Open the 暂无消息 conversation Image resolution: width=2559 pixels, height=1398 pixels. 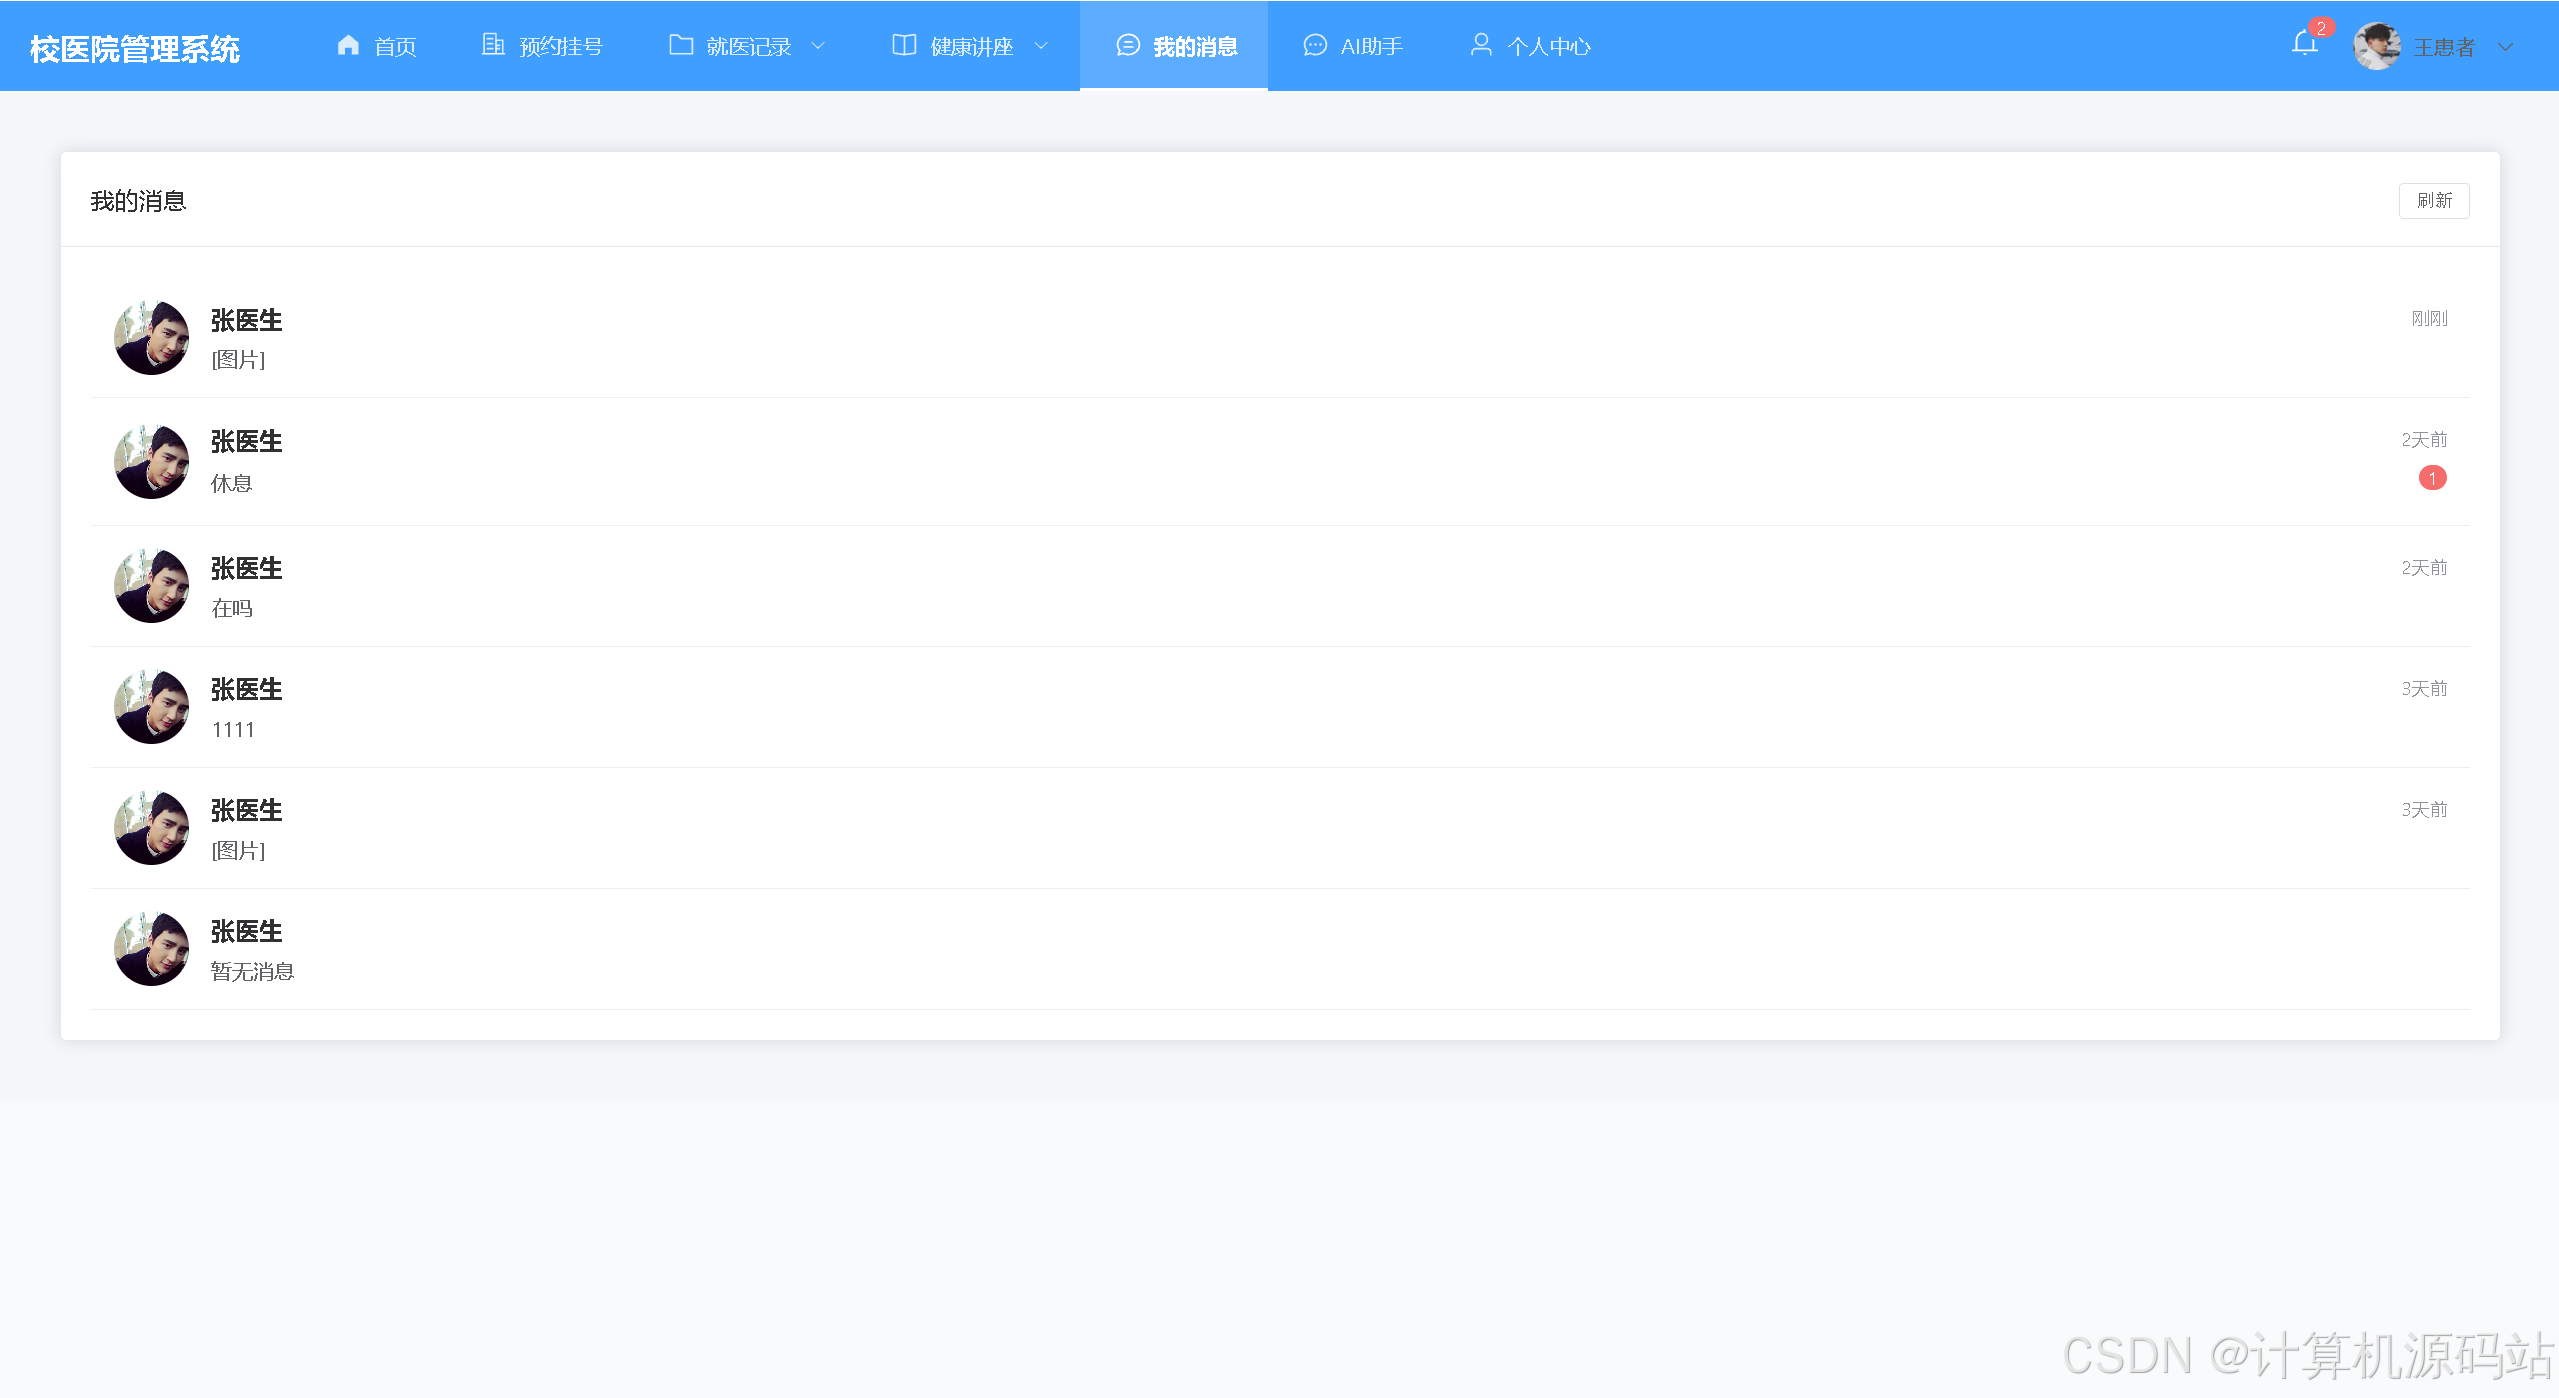click(1280, 949)
